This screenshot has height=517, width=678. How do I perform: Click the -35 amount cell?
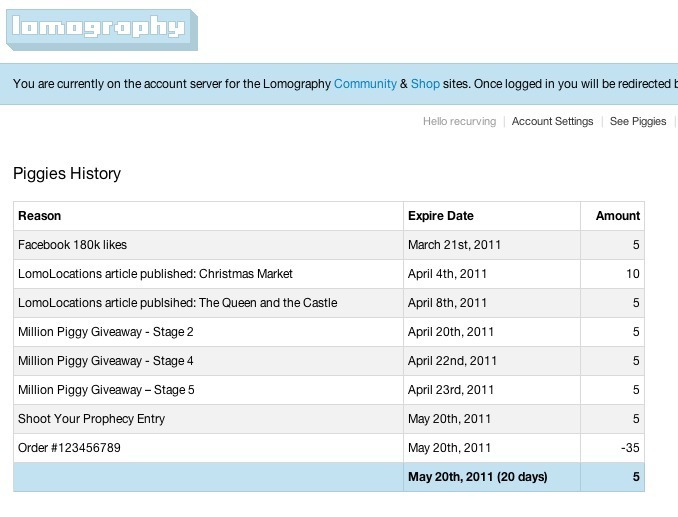point(627,448)
